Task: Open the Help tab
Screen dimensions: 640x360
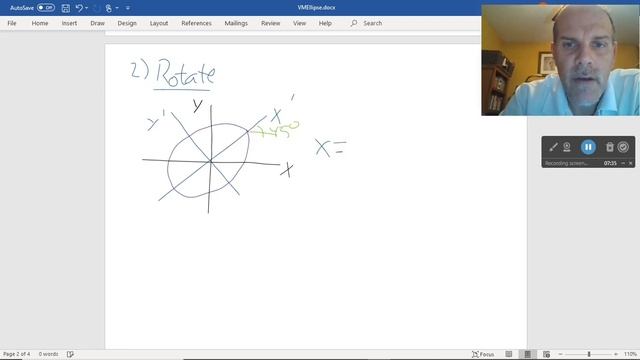Action: (x=325, y=23)
